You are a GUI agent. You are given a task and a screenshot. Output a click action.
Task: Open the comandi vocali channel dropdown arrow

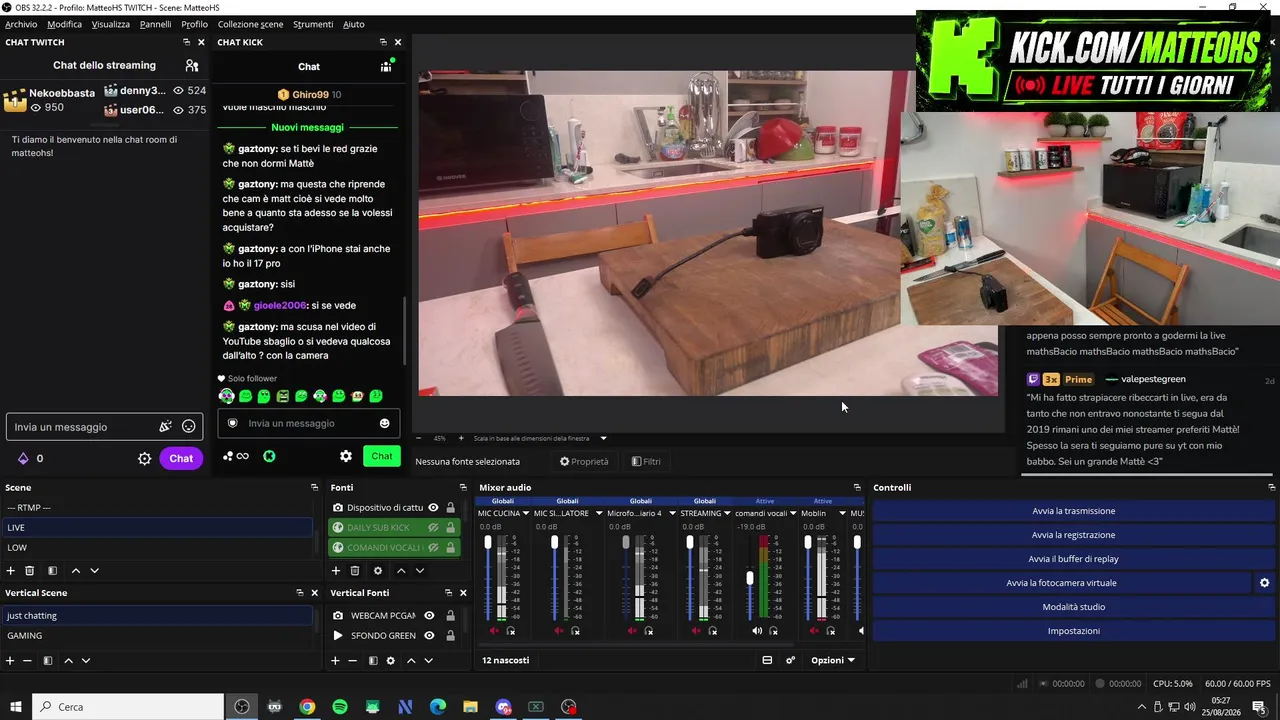pos(793,513)
